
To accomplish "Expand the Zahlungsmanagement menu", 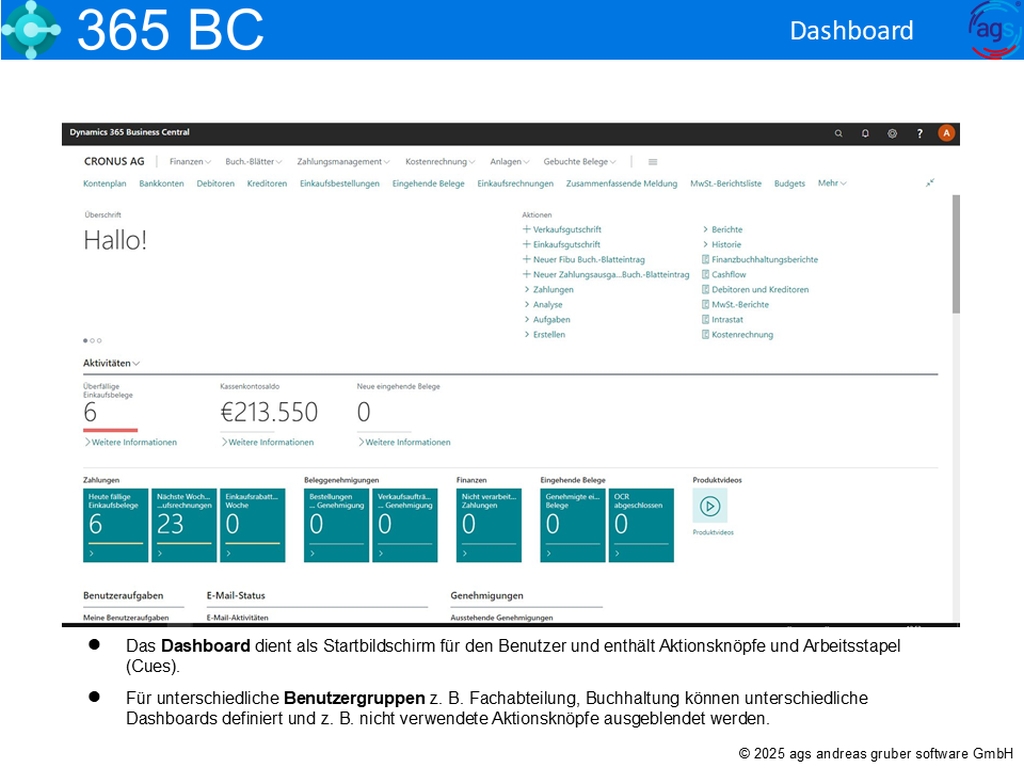I will (x=343, y=161).
